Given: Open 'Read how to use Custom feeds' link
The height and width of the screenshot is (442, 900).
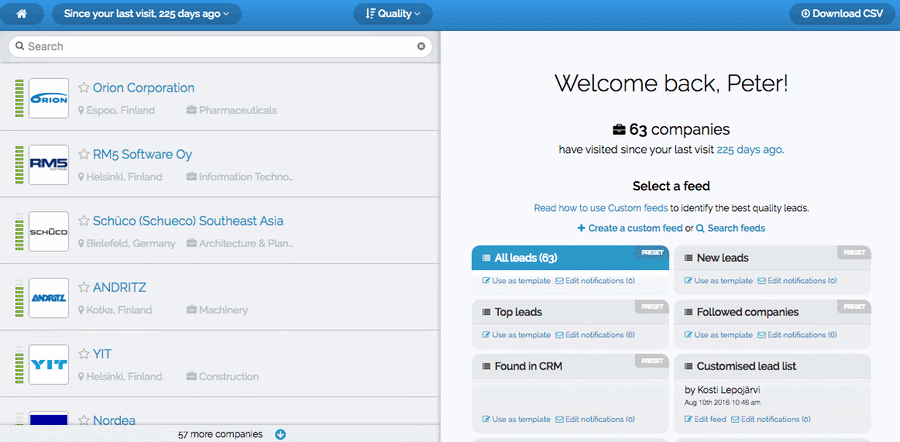Looking at the screenshot, I should pyautogui.click(x=601, y=208).
